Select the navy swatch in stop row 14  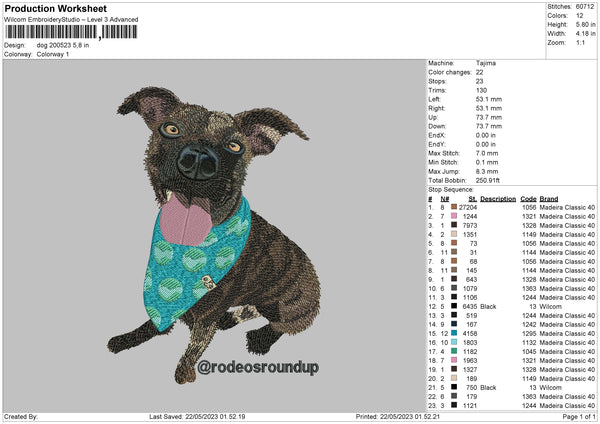[x=454, y=324]
